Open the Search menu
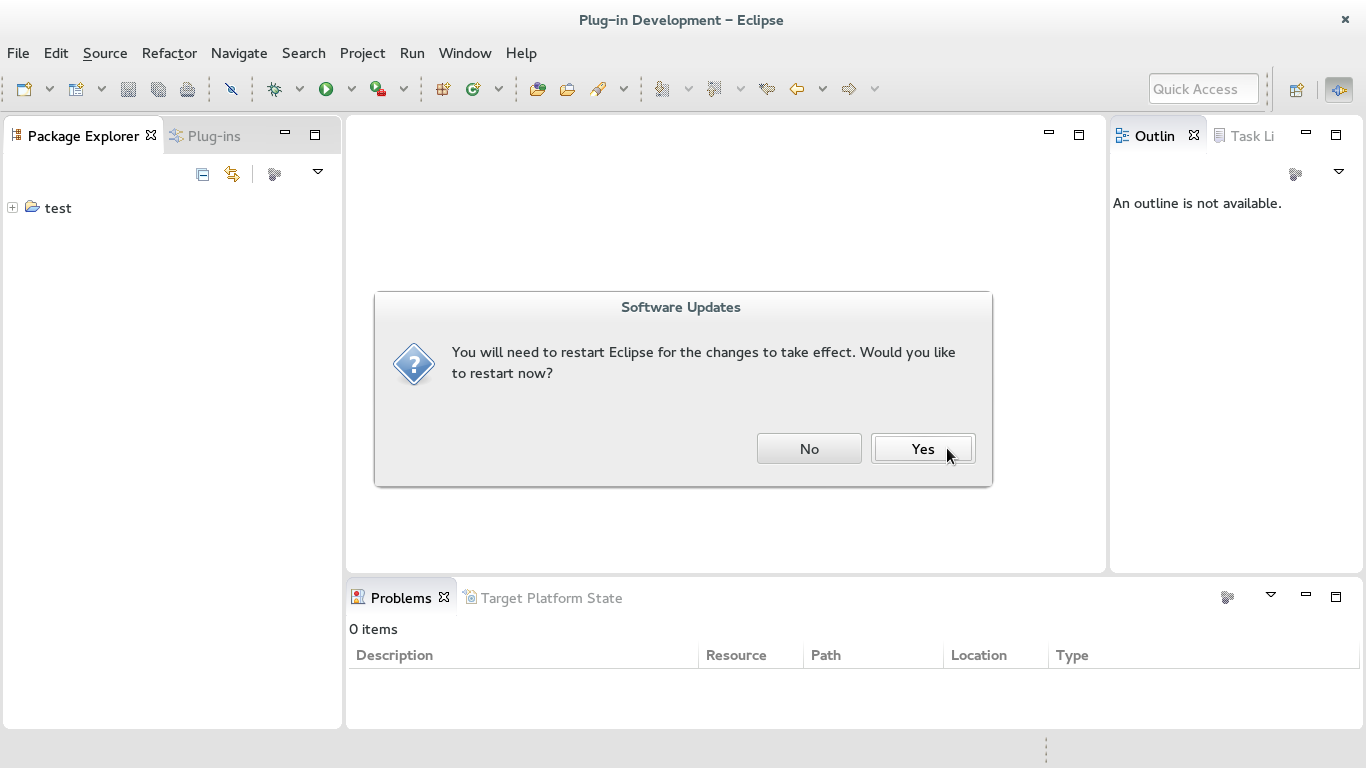Viewport: 1366px width, 768px height. (x=304, y=53)
